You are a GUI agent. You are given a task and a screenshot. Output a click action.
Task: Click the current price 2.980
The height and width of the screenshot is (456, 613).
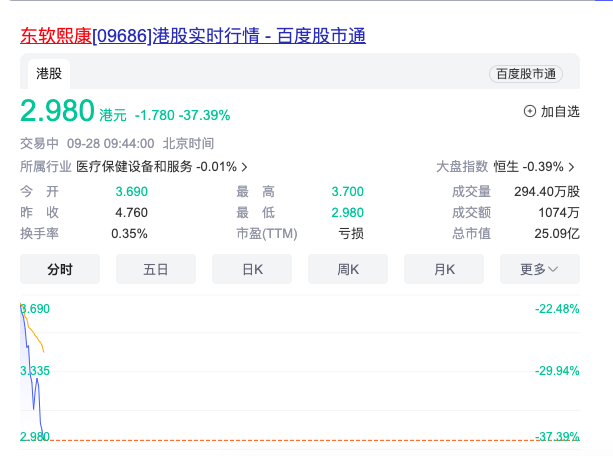[x=57, y=111]
